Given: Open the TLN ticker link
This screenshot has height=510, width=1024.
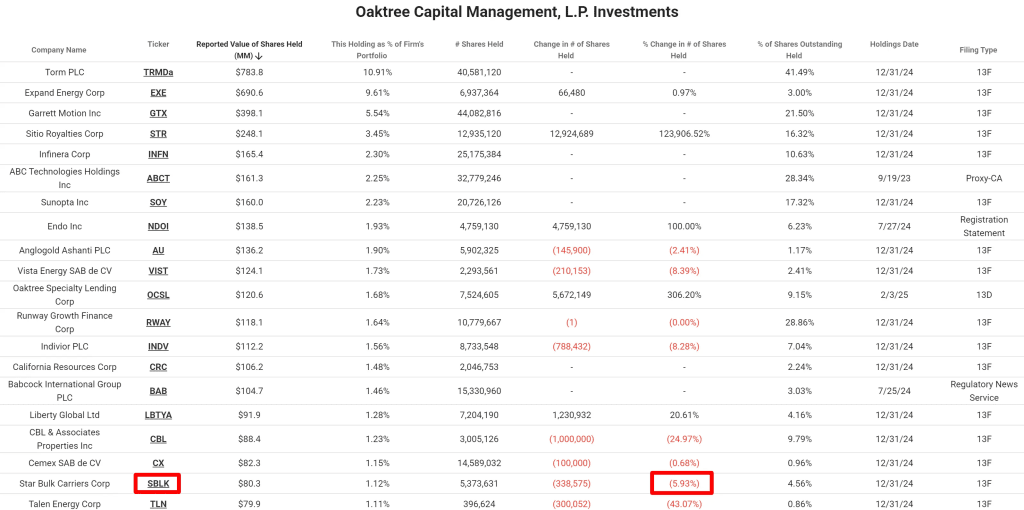Looking at the screenshot, I should point(158,505).
